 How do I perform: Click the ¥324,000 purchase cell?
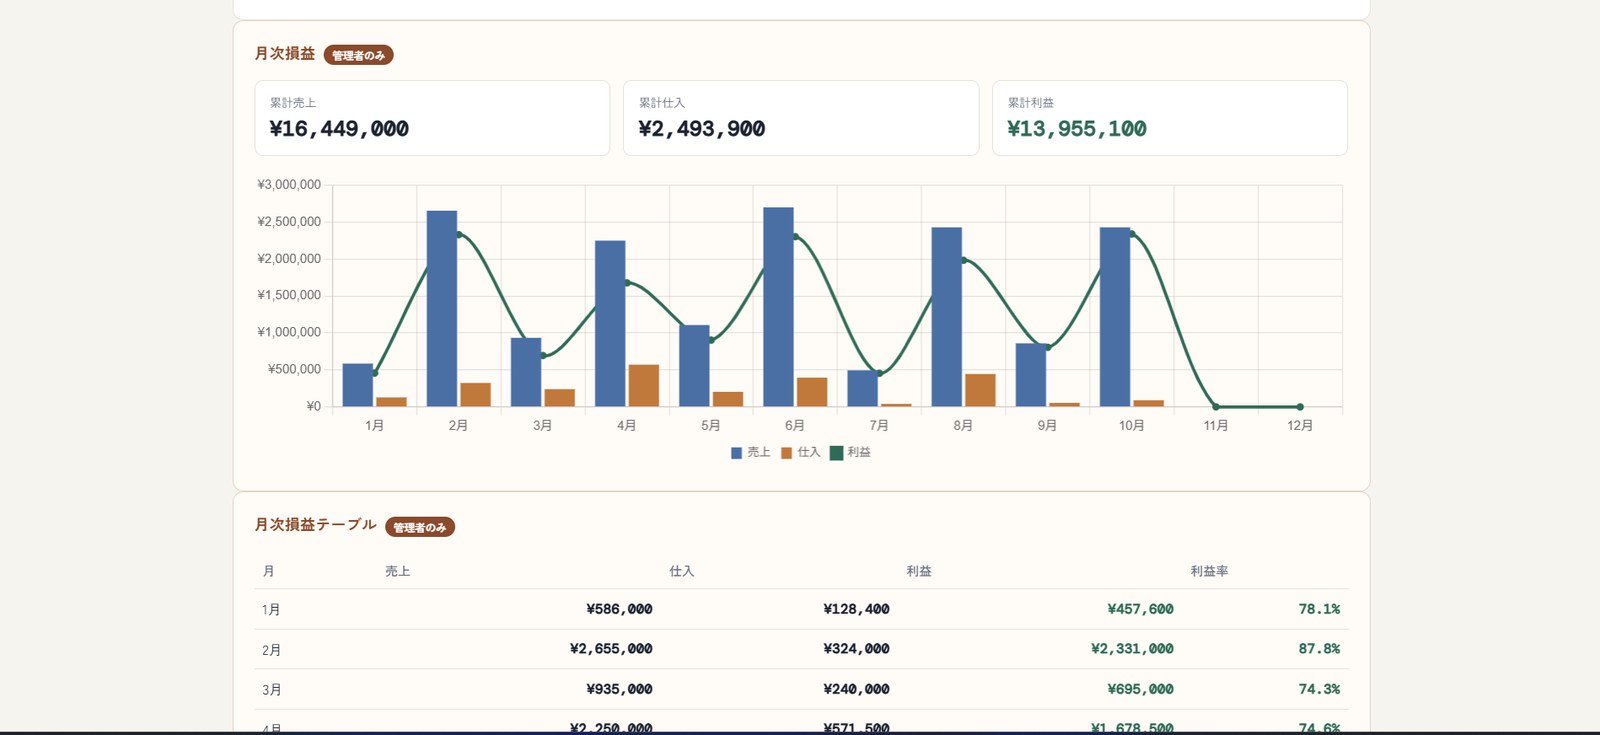coord(856,649)
